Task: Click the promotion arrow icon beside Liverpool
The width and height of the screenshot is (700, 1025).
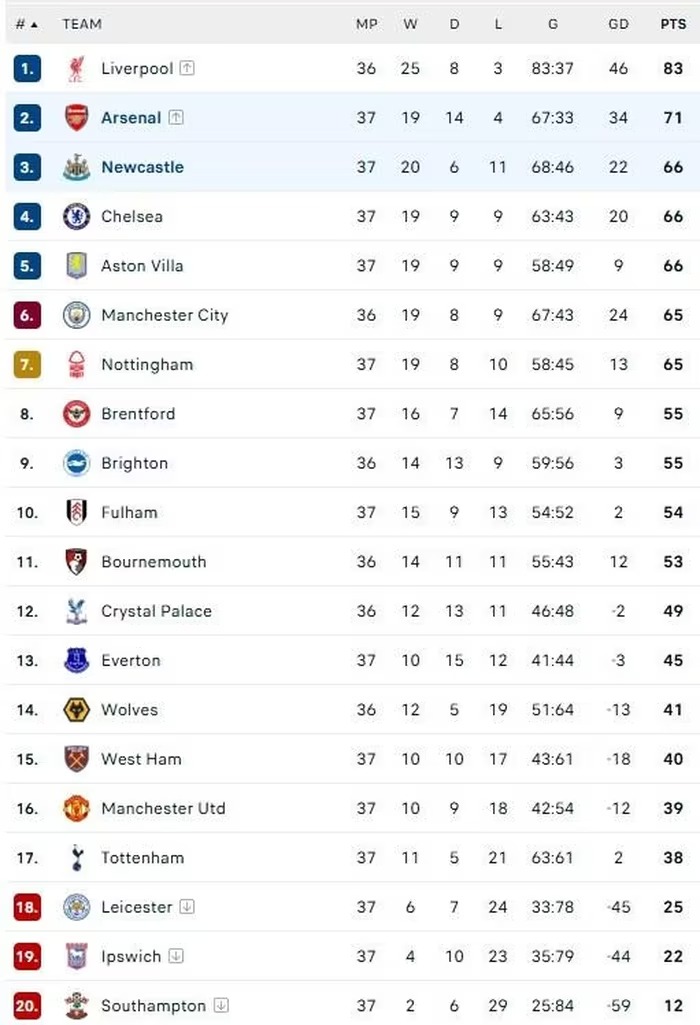Action: 187,67
